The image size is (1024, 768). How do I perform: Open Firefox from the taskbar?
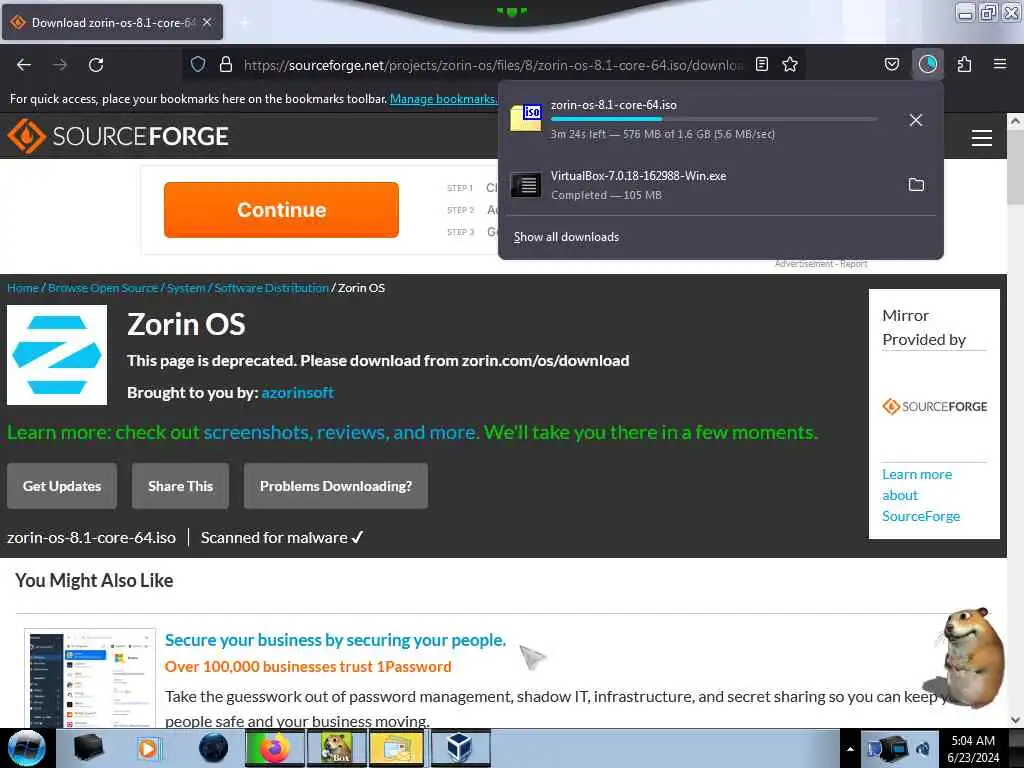point(275,748)
